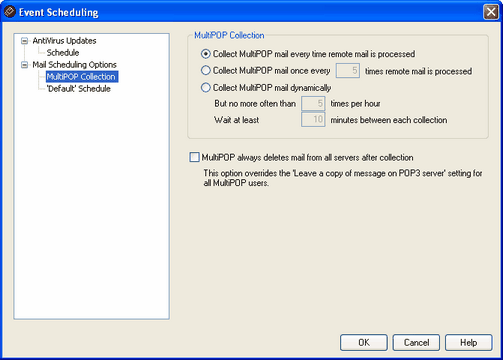Open the 'Default' Schedule tree item
Viewport: 503px width, 360px height.
point(79,89)
